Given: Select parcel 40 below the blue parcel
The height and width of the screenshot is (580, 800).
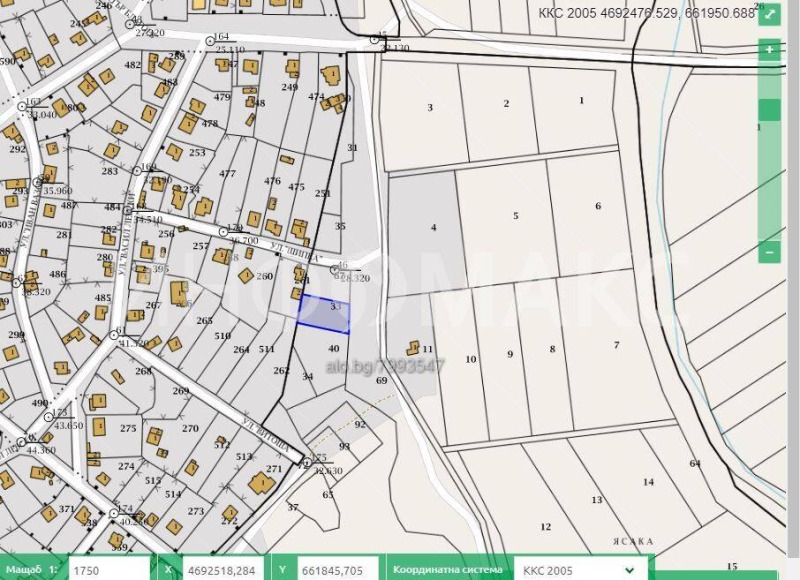Looking at the screenshot, I should [x=335, y=352].
